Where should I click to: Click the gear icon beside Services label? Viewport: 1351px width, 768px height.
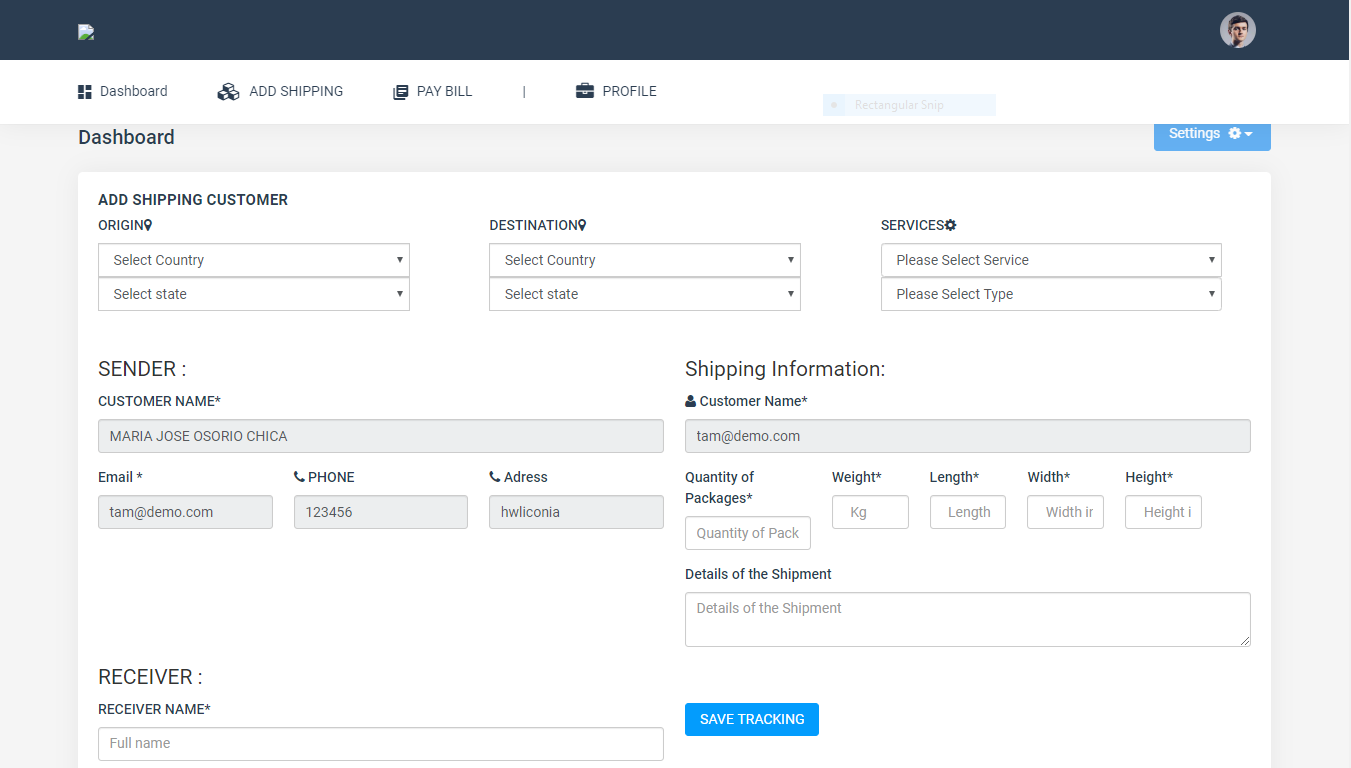[x=951, y=226]
